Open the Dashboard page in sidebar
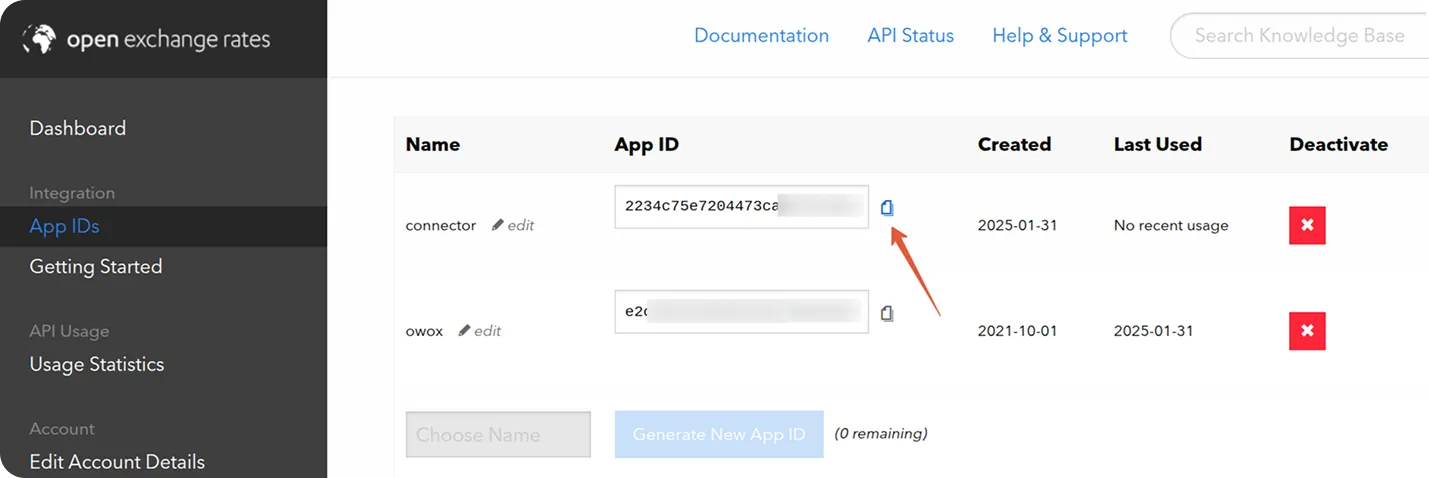 pyautogui.click(x=78, y=128)
